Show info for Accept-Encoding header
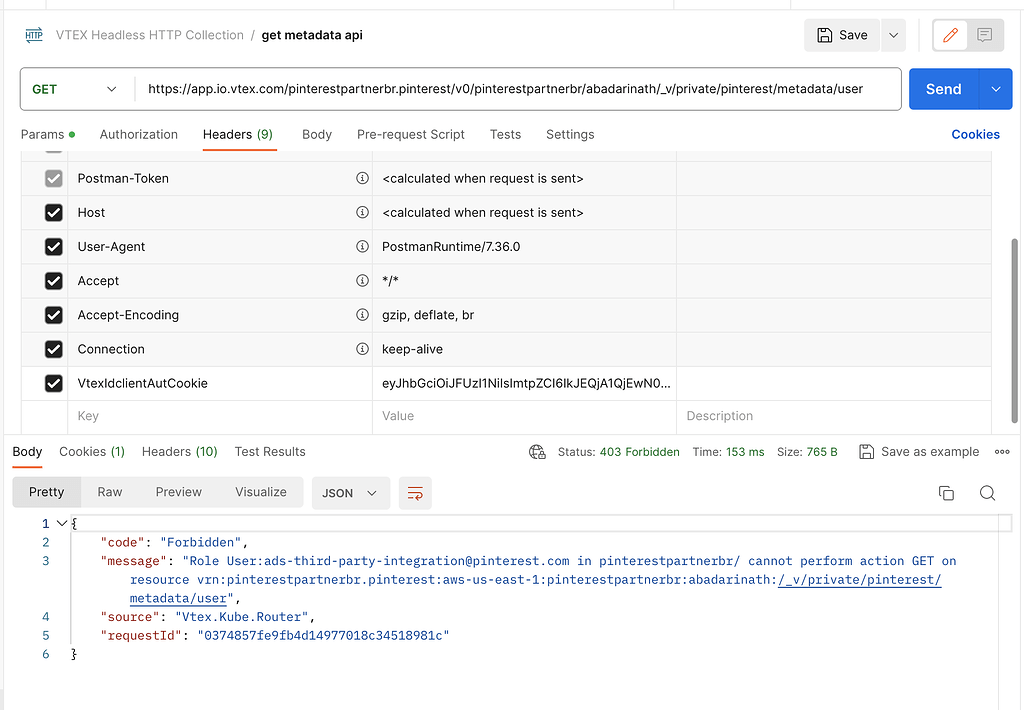This screenshot has width=1024, height=710. [x=362, y=315]
